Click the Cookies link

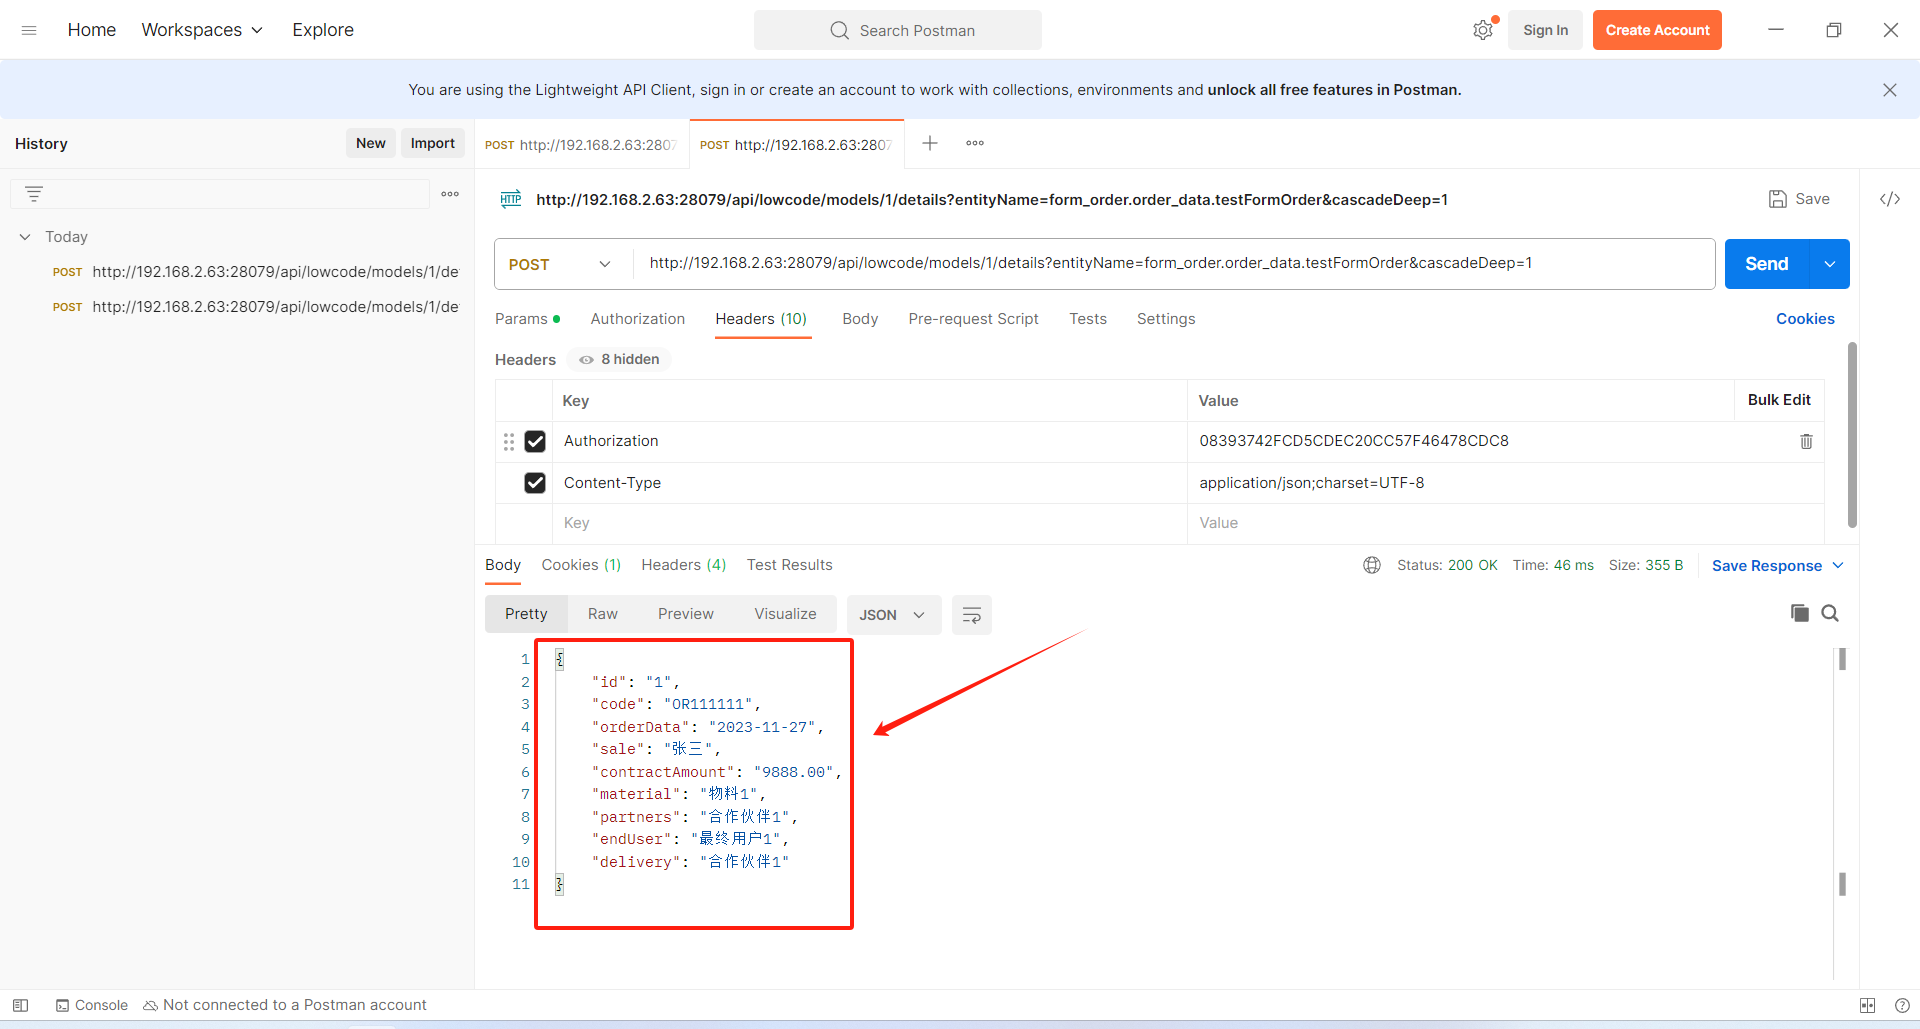click(1804, 319)
